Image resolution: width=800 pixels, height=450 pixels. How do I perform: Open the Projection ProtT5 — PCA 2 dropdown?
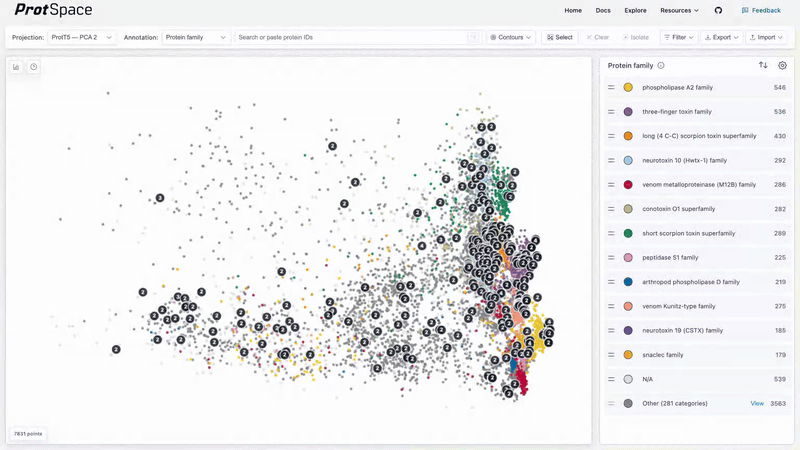[82, 37]
